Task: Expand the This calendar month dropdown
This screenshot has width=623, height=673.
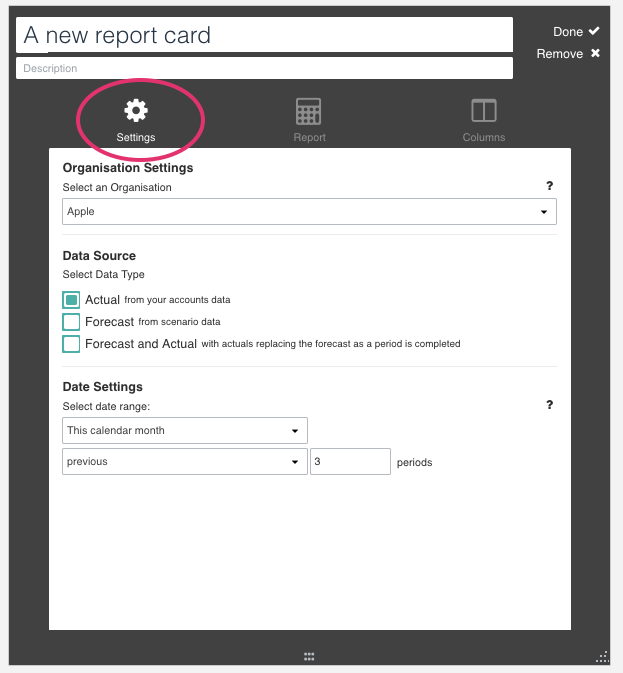Action: coord(185,430)
